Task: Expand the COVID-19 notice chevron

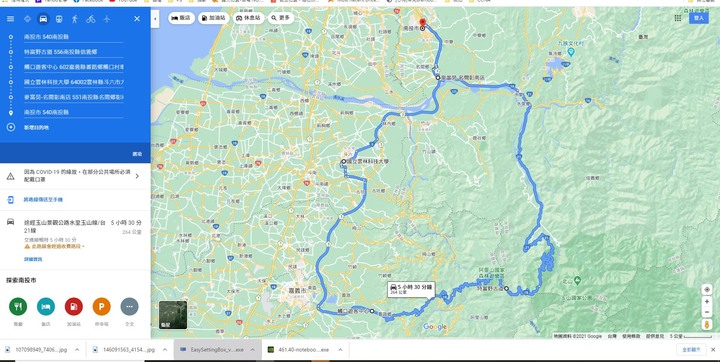Action: pyautogui.click(x=137, y=176)
